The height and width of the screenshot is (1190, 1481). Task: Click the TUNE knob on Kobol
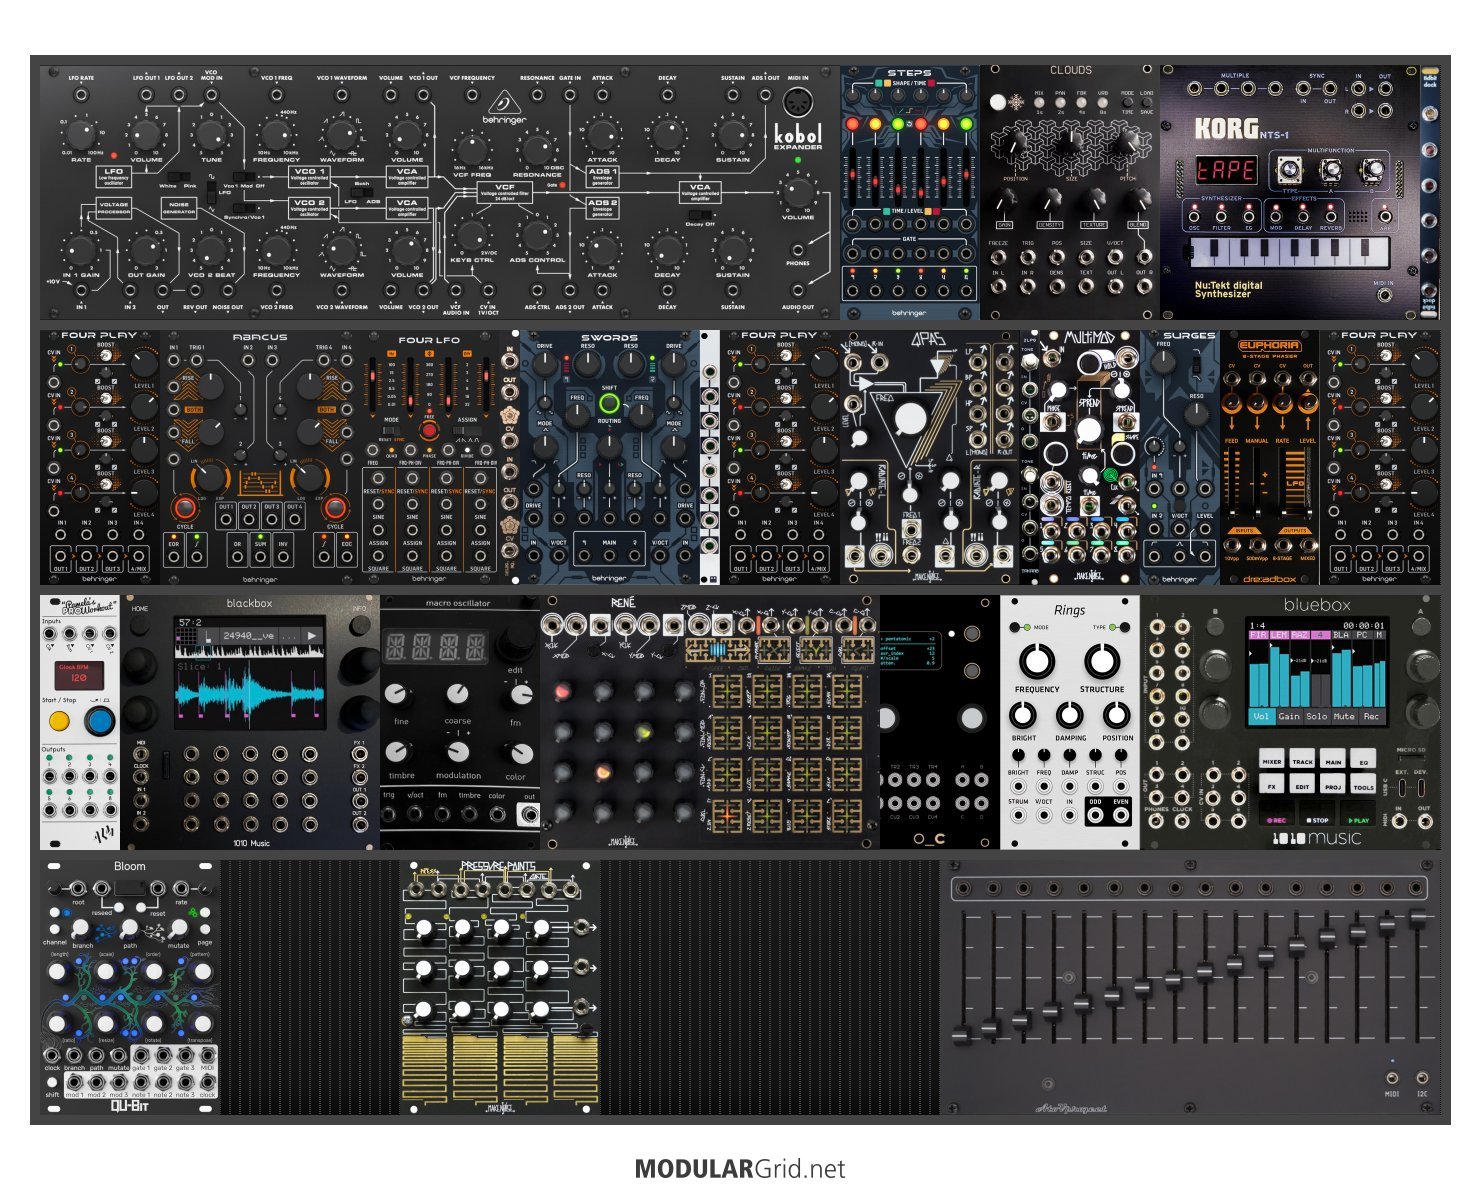pyautogui.click(x=211, y=134)
